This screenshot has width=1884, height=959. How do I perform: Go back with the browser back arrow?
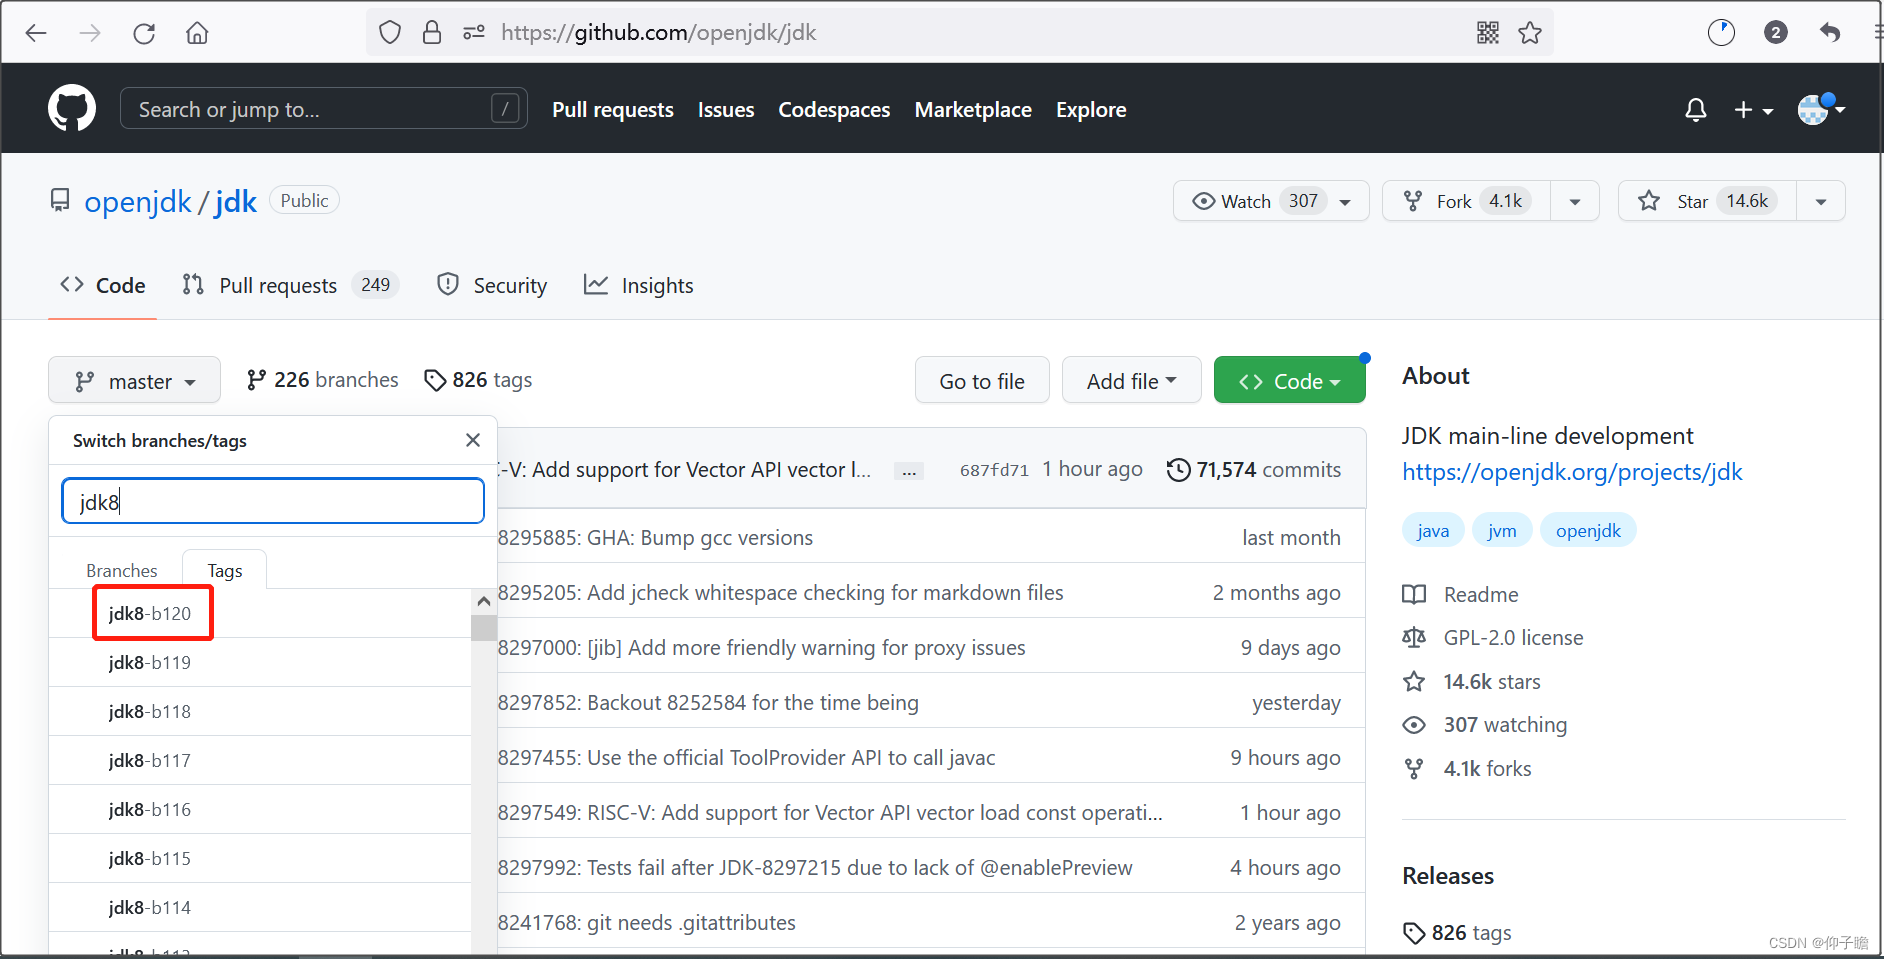tap(36, 33)
